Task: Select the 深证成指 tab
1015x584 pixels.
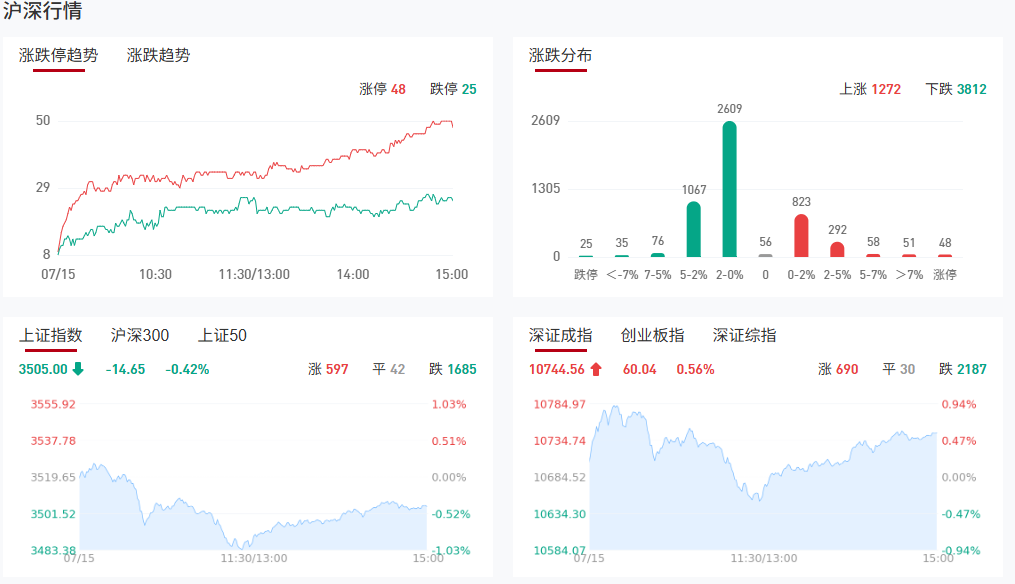Action: [x=560, y=336]
